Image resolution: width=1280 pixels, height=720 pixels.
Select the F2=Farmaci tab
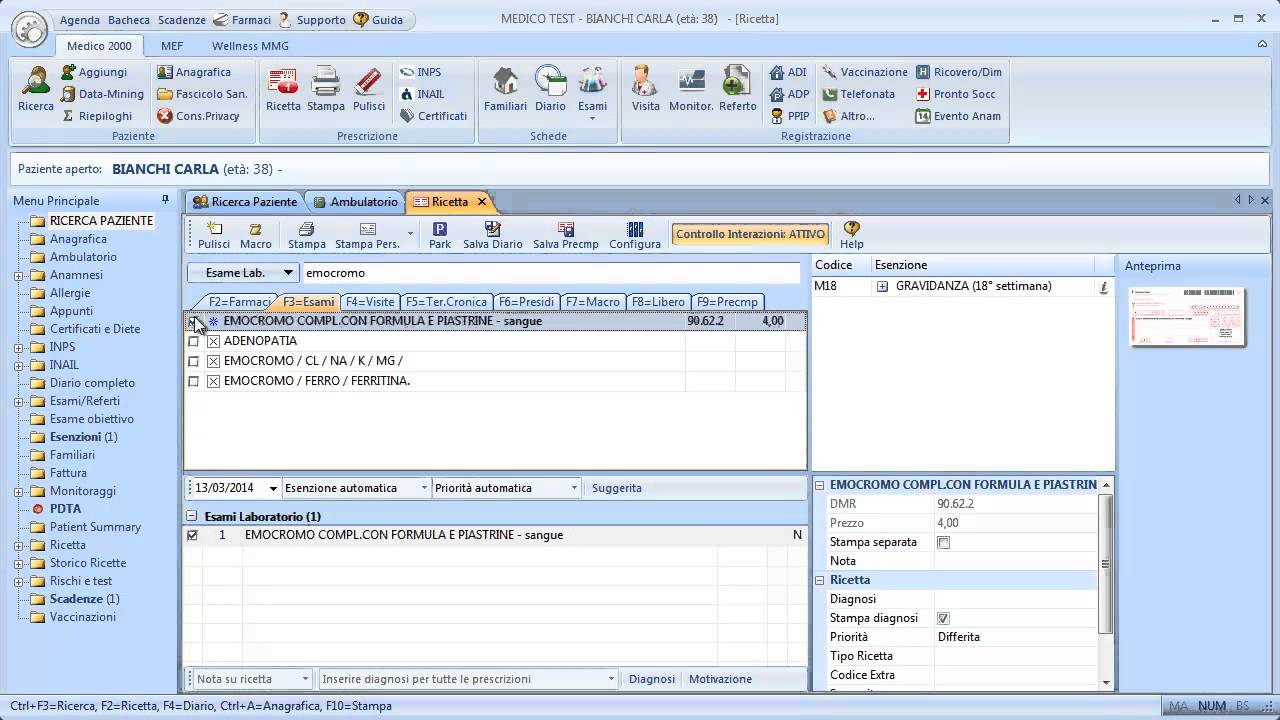pyautogui.click(x=237, y=301)
